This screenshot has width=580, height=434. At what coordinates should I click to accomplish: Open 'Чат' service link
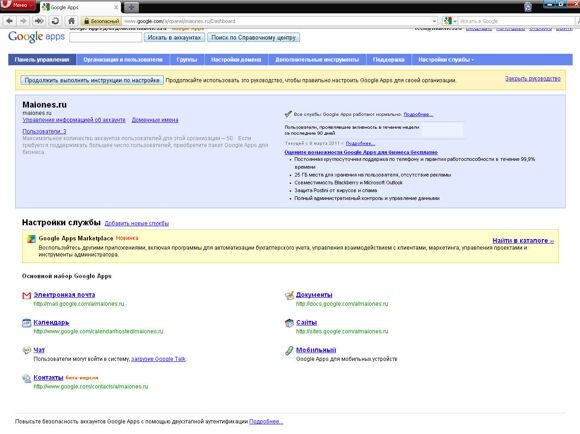click(39, 350)
